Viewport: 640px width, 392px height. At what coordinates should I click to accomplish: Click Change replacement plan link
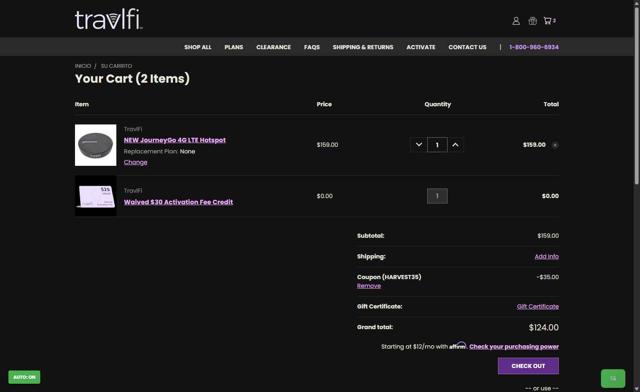136,162
